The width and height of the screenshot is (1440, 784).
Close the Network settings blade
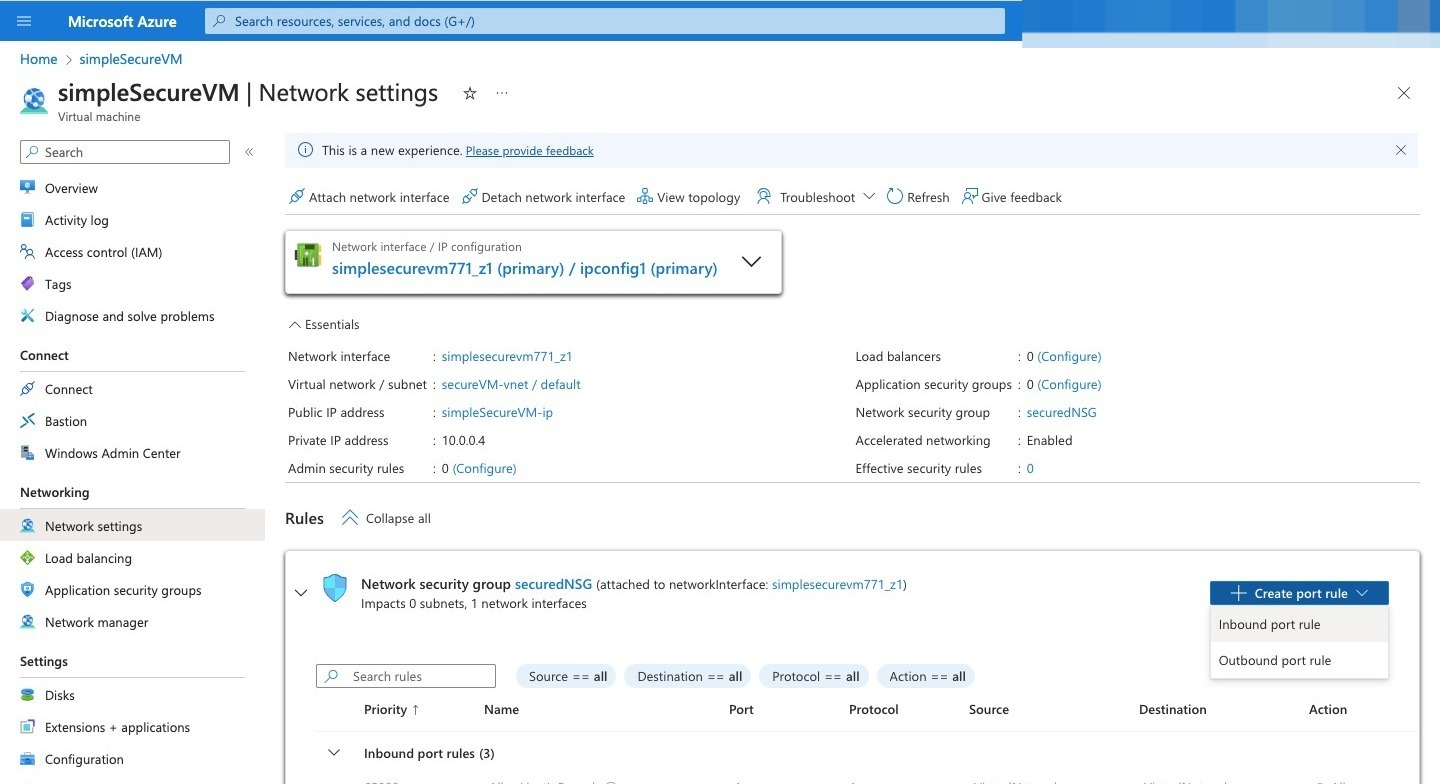(1404, 93)
